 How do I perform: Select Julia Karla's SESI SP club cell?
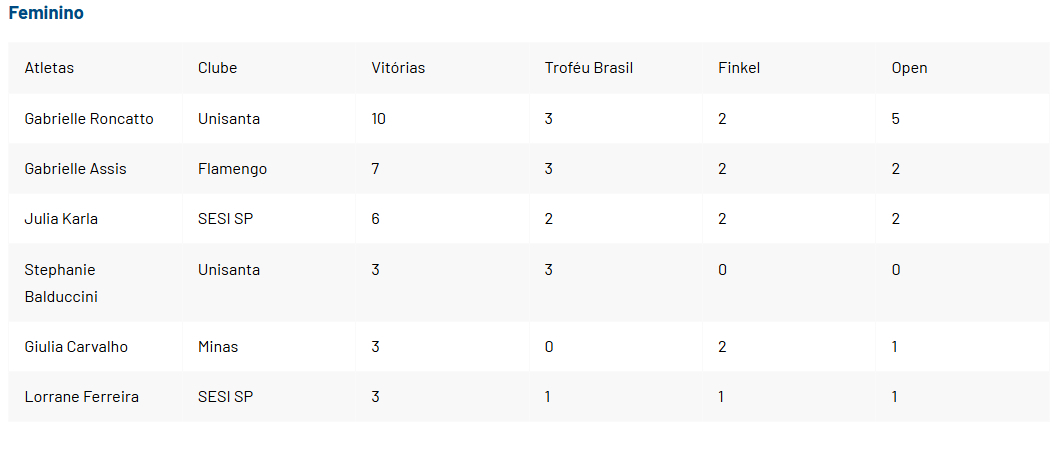(225, 219)
